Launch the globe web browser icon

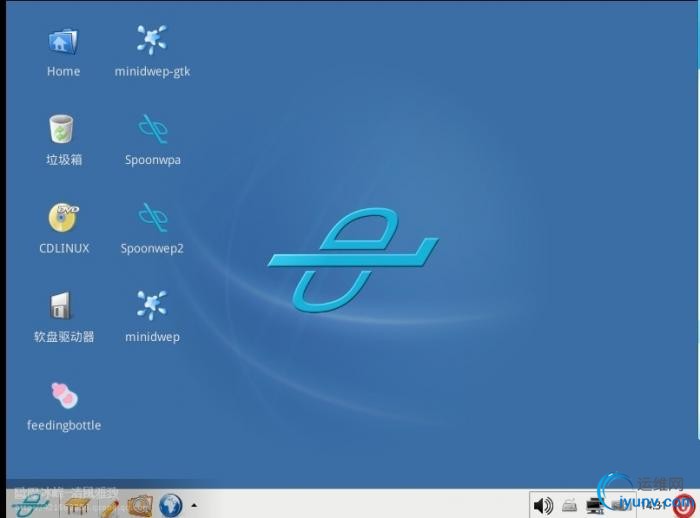tap(171, 505)
